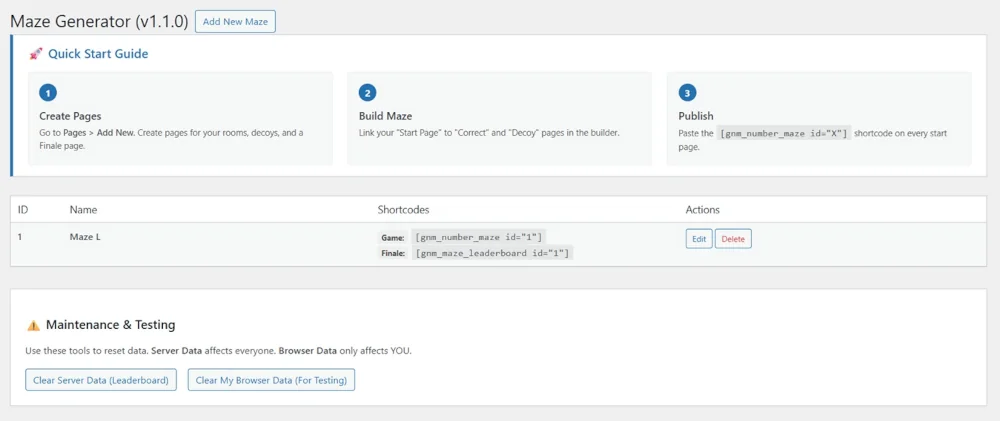The width and height of the screenshot is (1000, 421).
Task: Click the ID value 1 in table row
Action: tap(20, 237)
